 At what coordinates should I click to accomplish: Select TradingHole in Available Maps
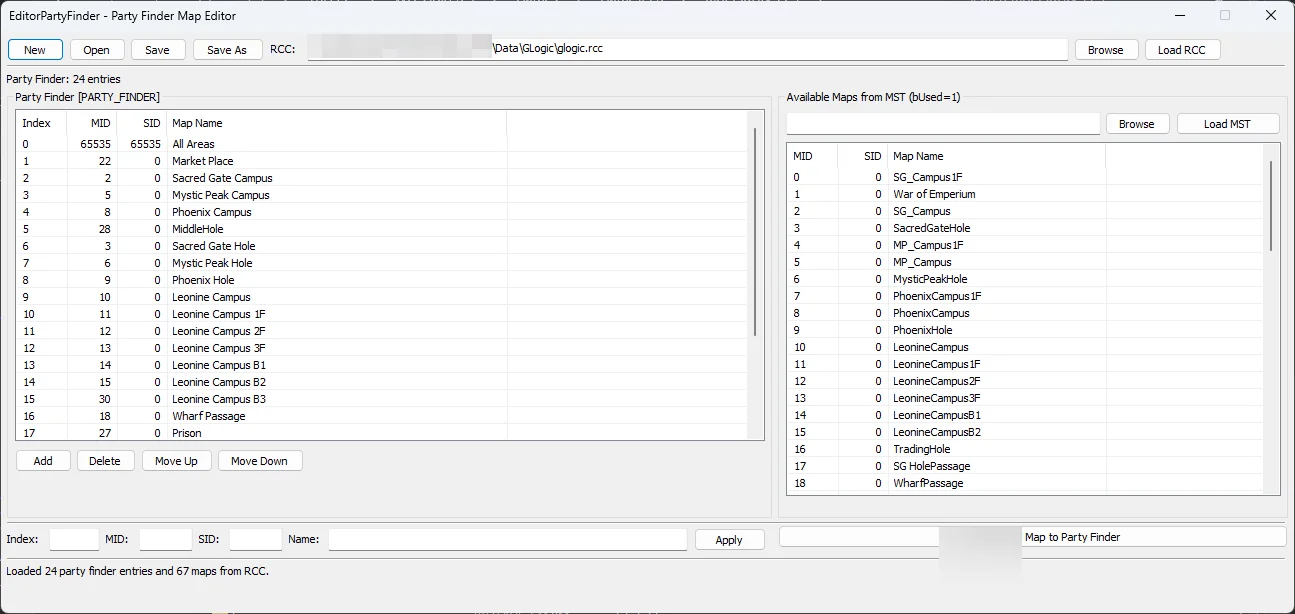click(1026, 449)
